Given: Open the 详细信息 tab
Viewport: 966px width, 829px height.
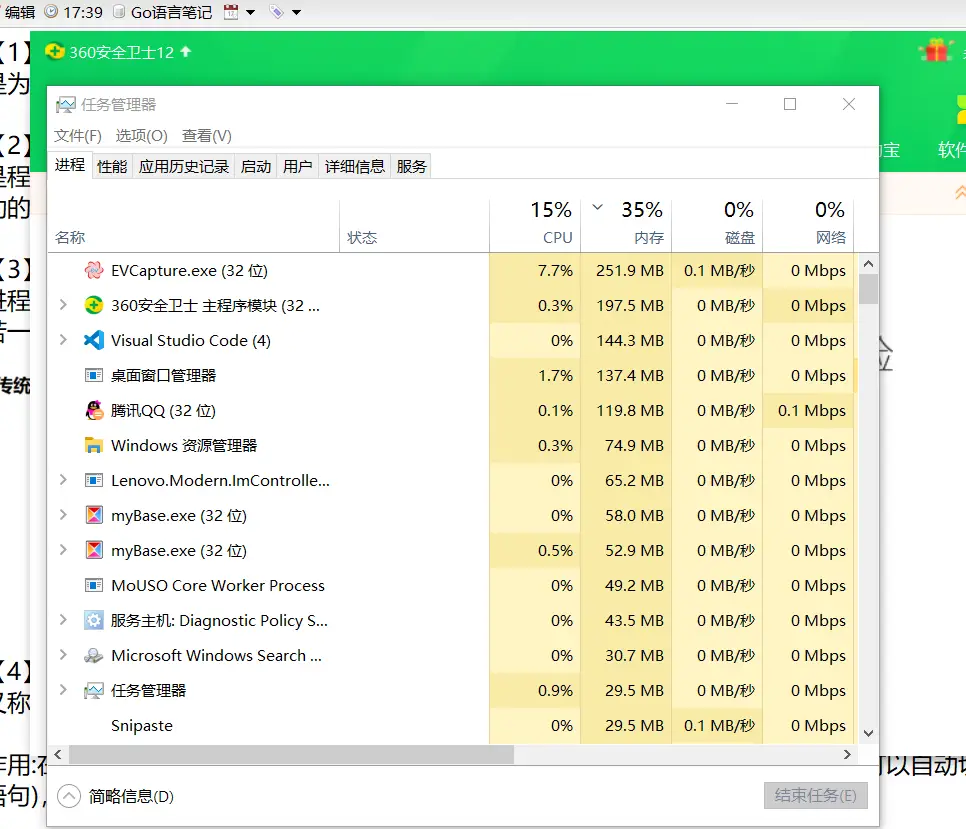Looking at the screenshot, I should click(x=354, y=167).
